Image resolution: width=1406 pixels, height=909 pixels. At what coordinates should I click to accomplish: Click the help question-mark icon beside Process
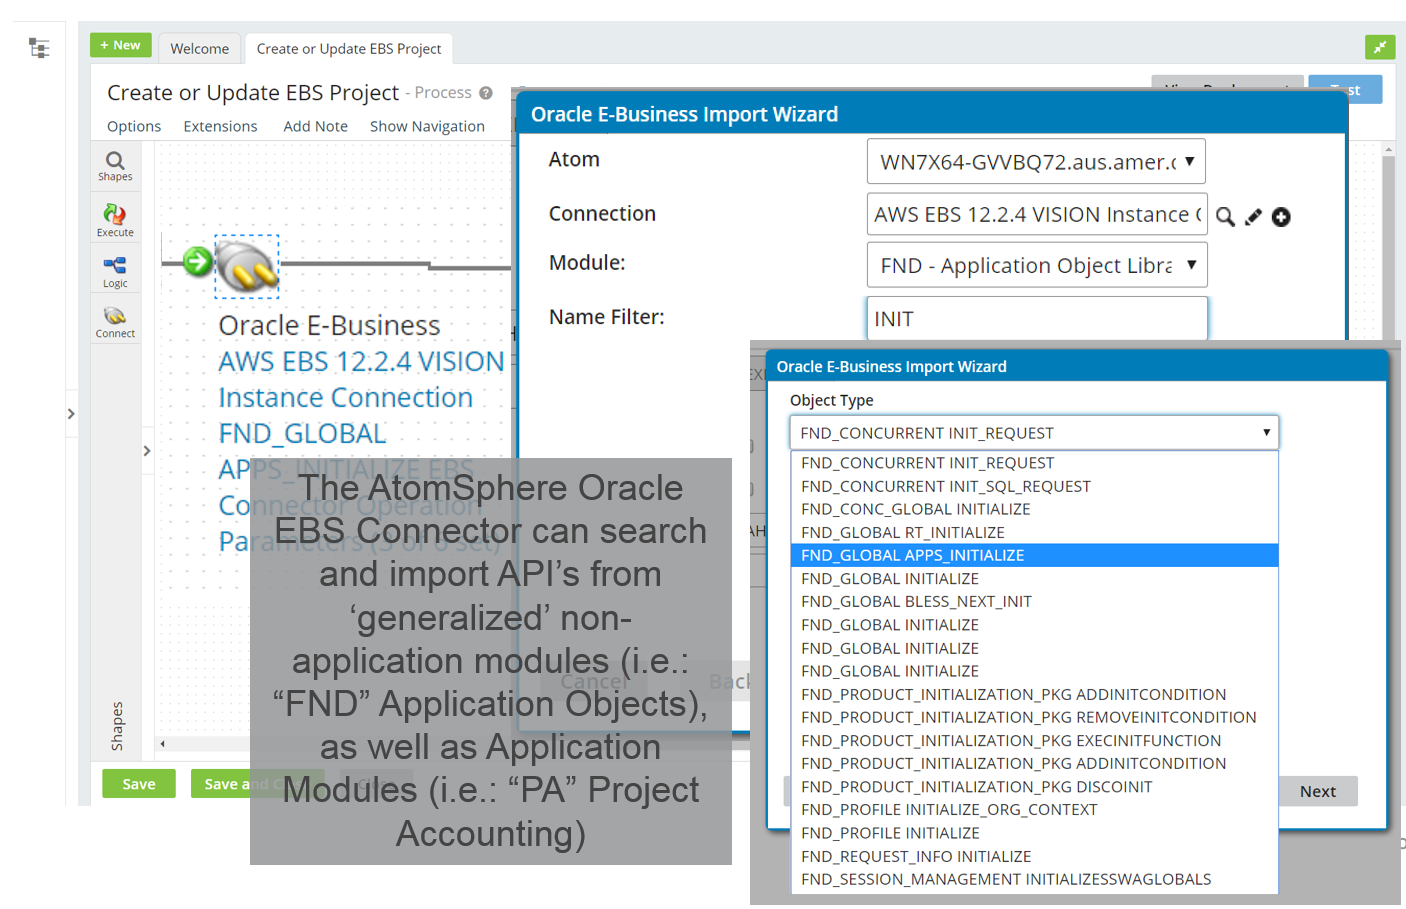point(486,93)
